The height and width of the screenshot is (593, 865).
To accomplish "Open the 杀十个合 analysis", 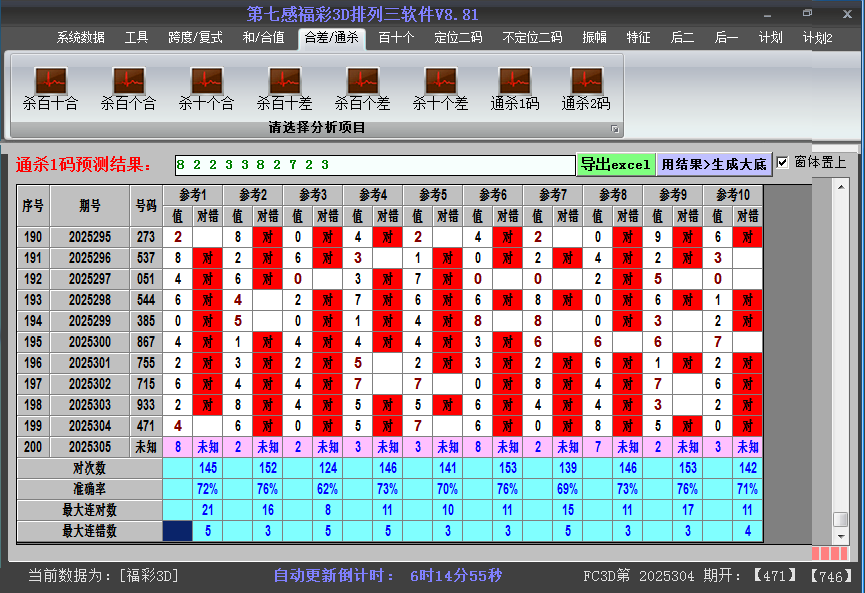I will click(206, 81).
